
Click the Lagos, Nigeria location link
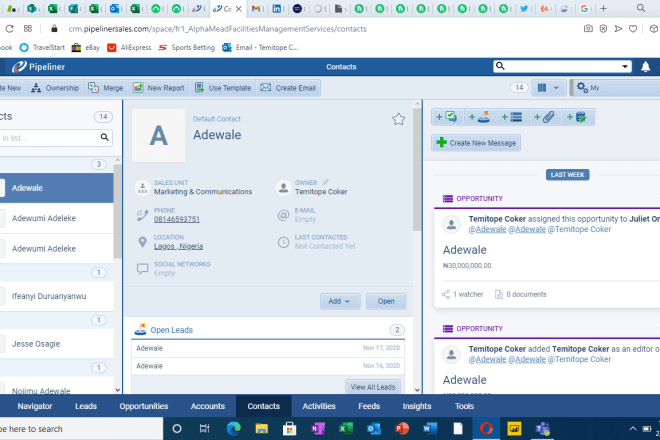pyautogui.click(x=178, y=246)
